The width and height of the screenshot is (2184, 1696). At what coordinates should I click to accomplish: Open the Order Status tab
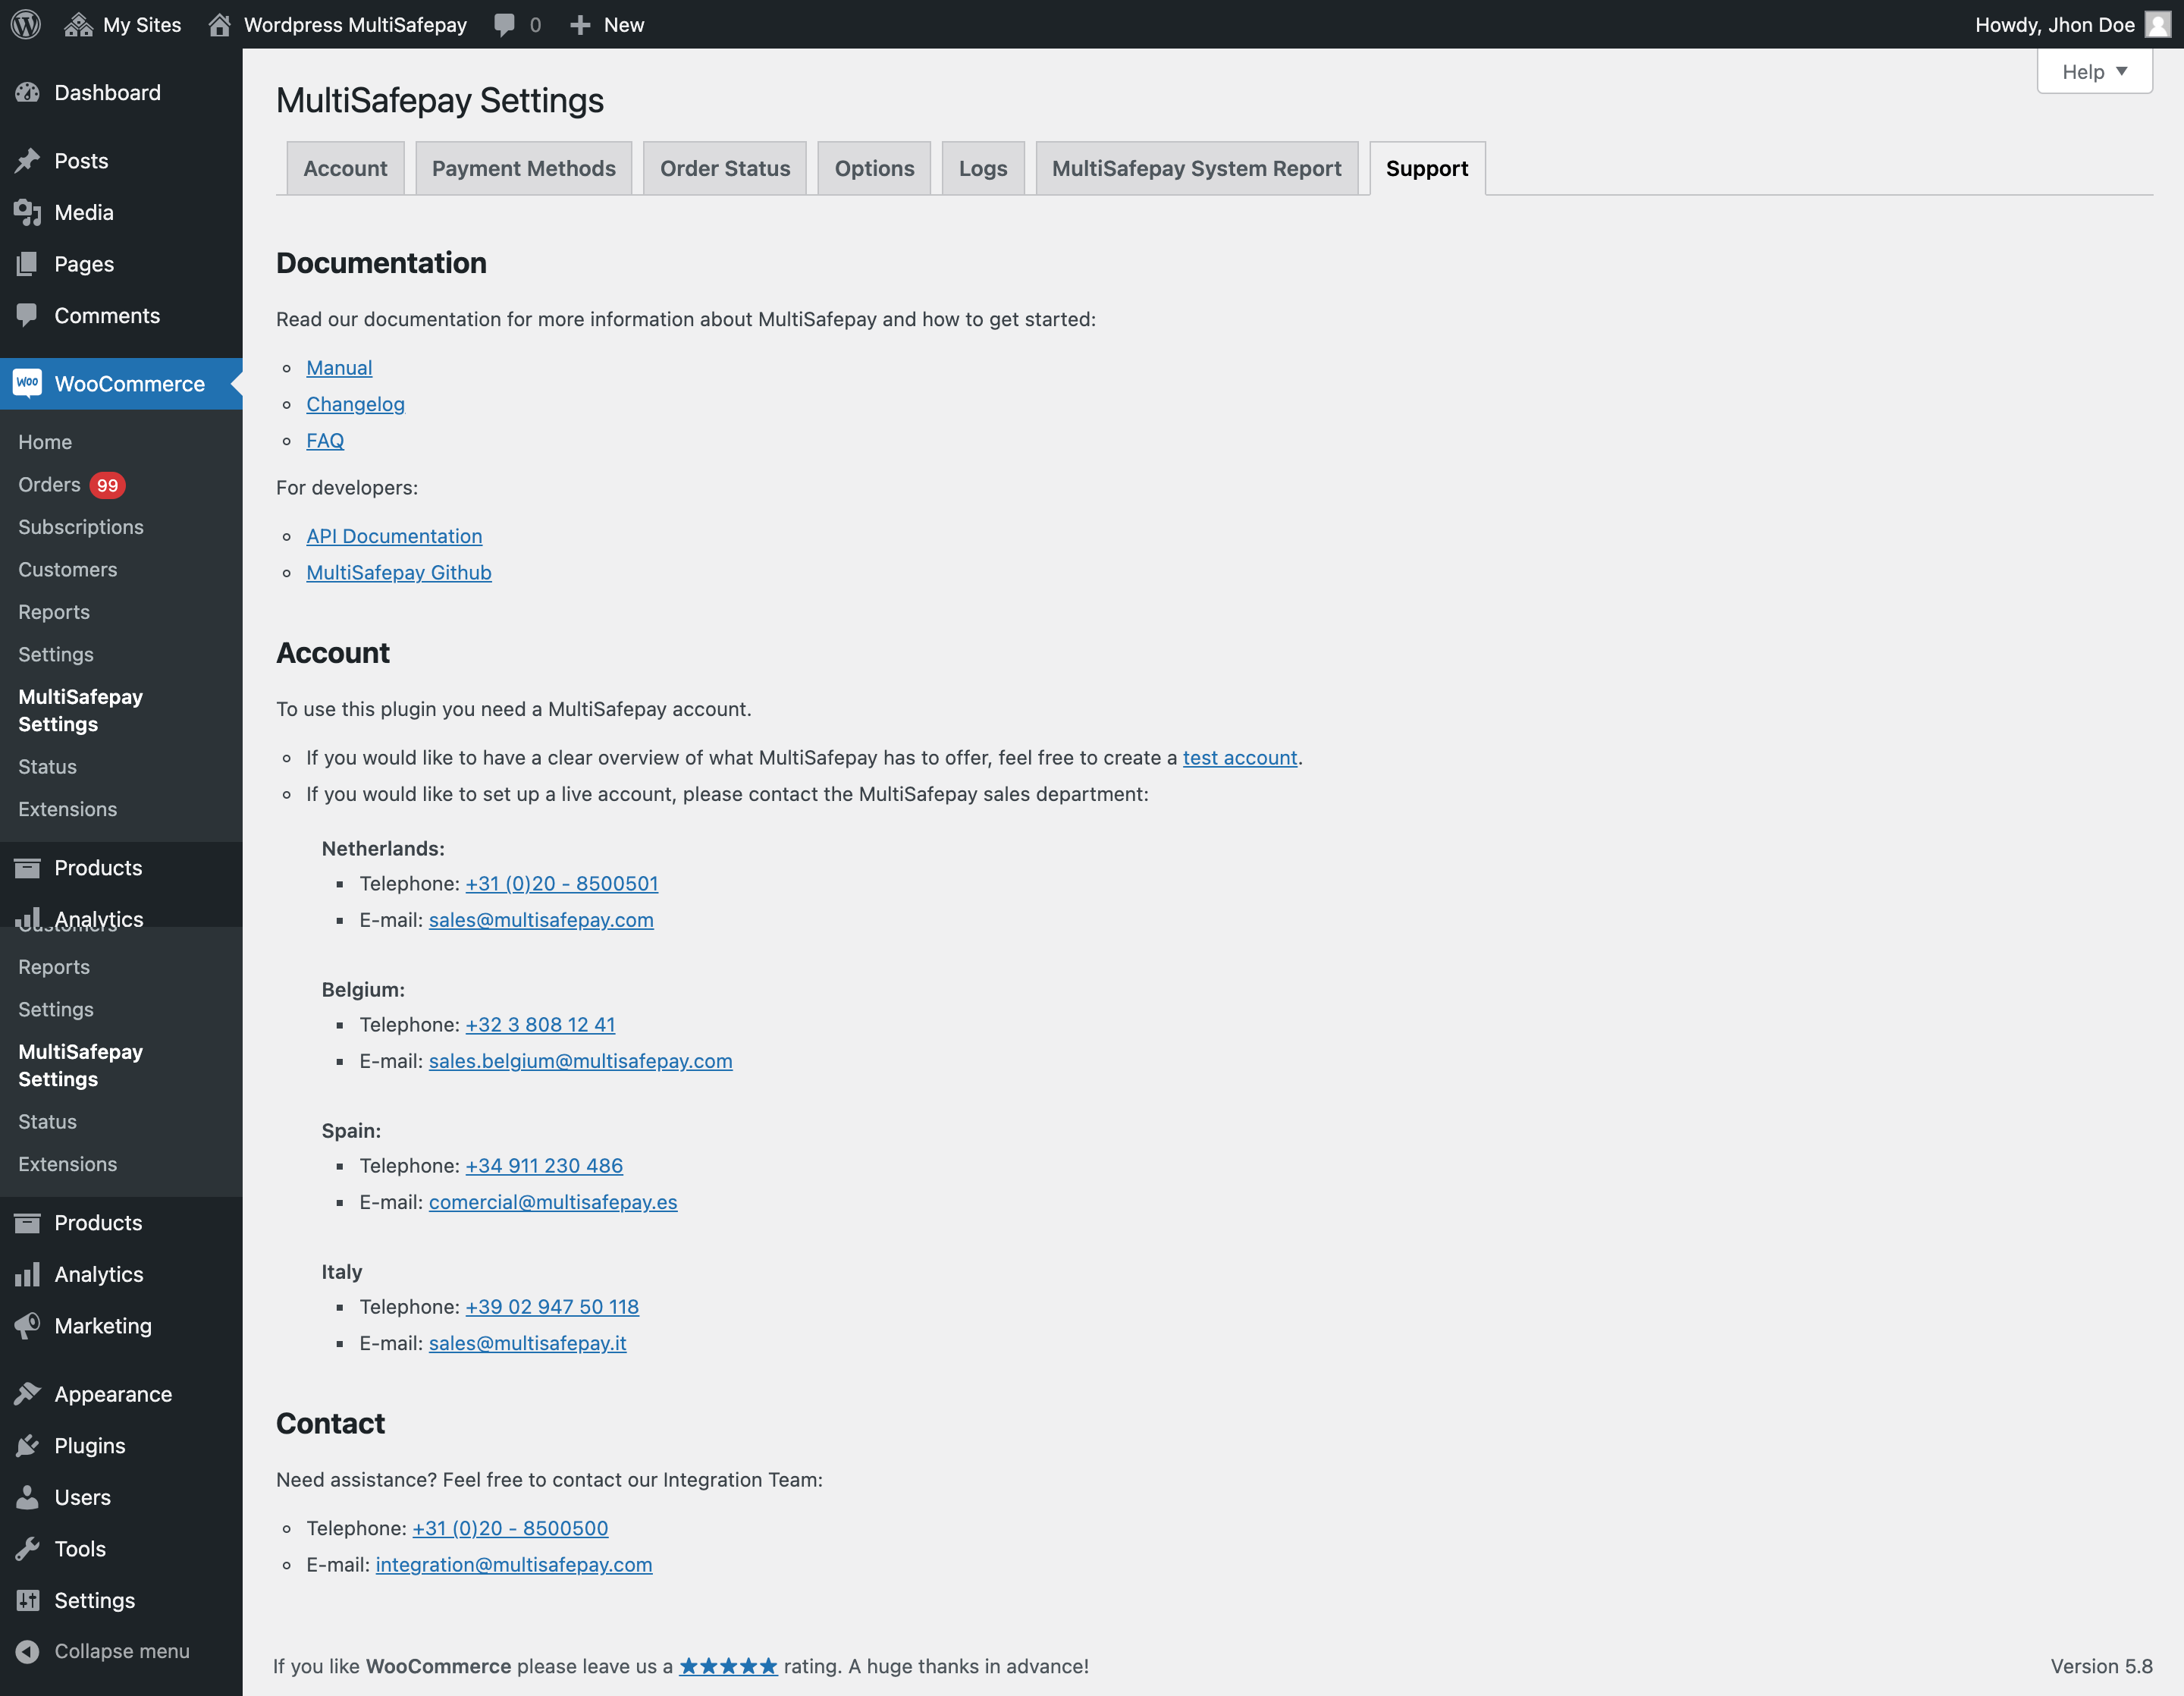(725, 168)
